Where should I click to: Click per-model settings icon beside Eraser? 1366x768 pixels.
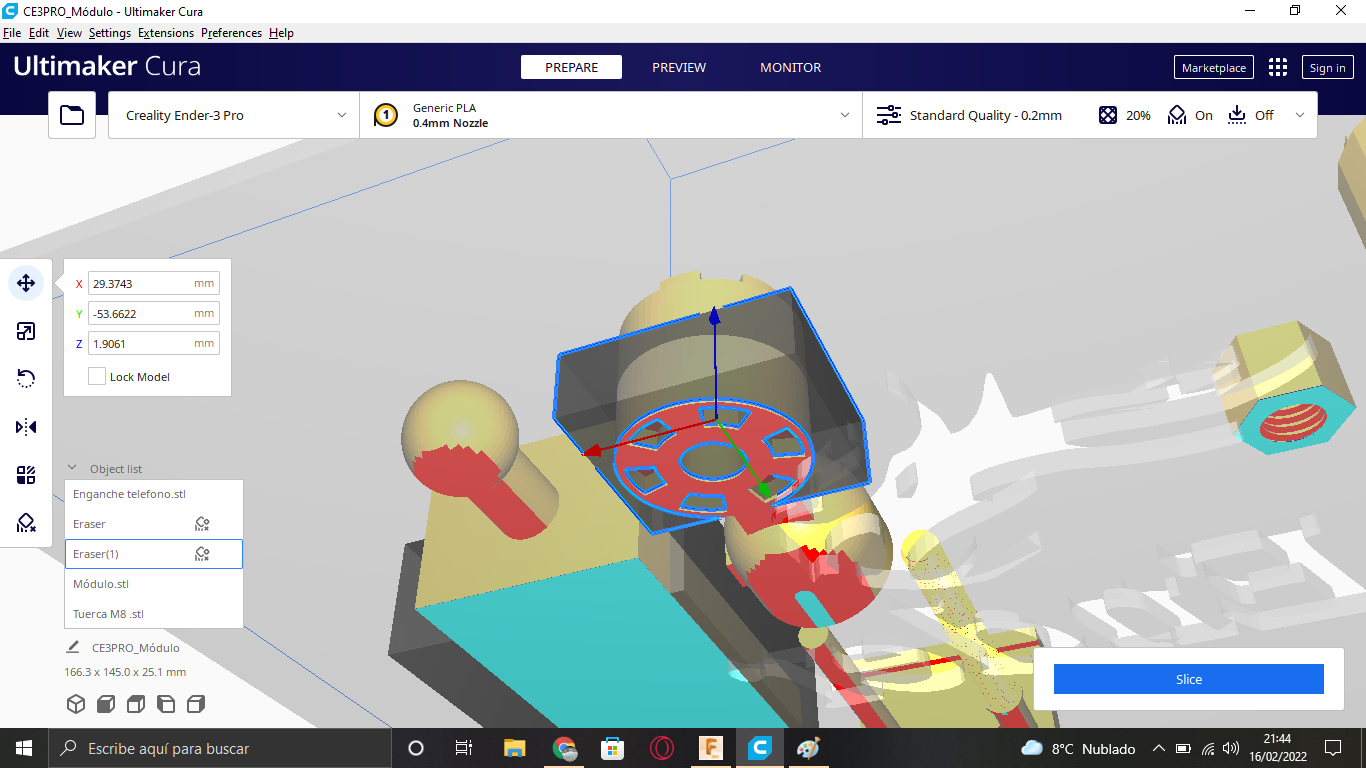pos(202,524)
